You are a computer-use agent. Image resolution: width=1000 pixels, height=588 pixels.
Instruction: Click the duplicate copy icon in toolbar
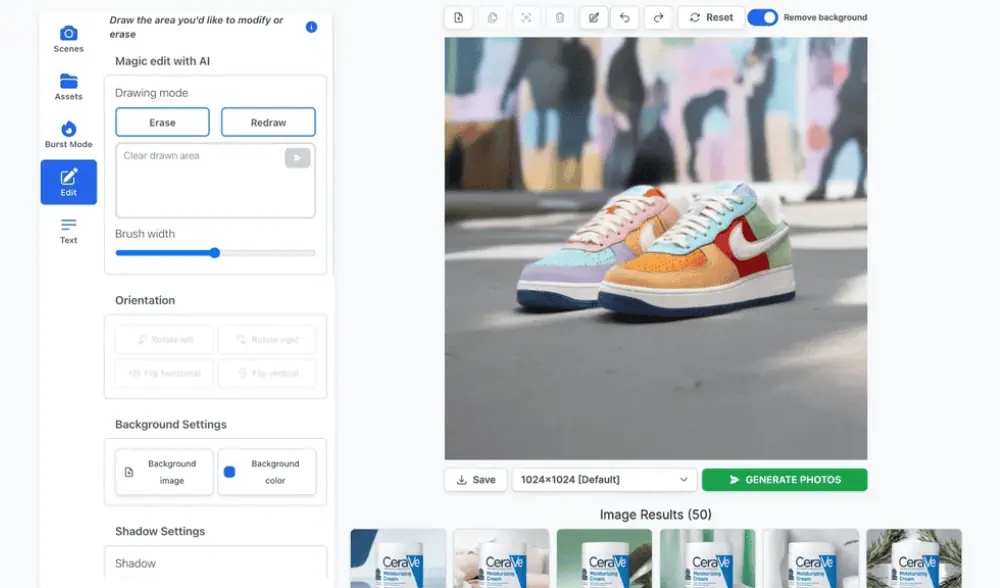pos(492,18)
